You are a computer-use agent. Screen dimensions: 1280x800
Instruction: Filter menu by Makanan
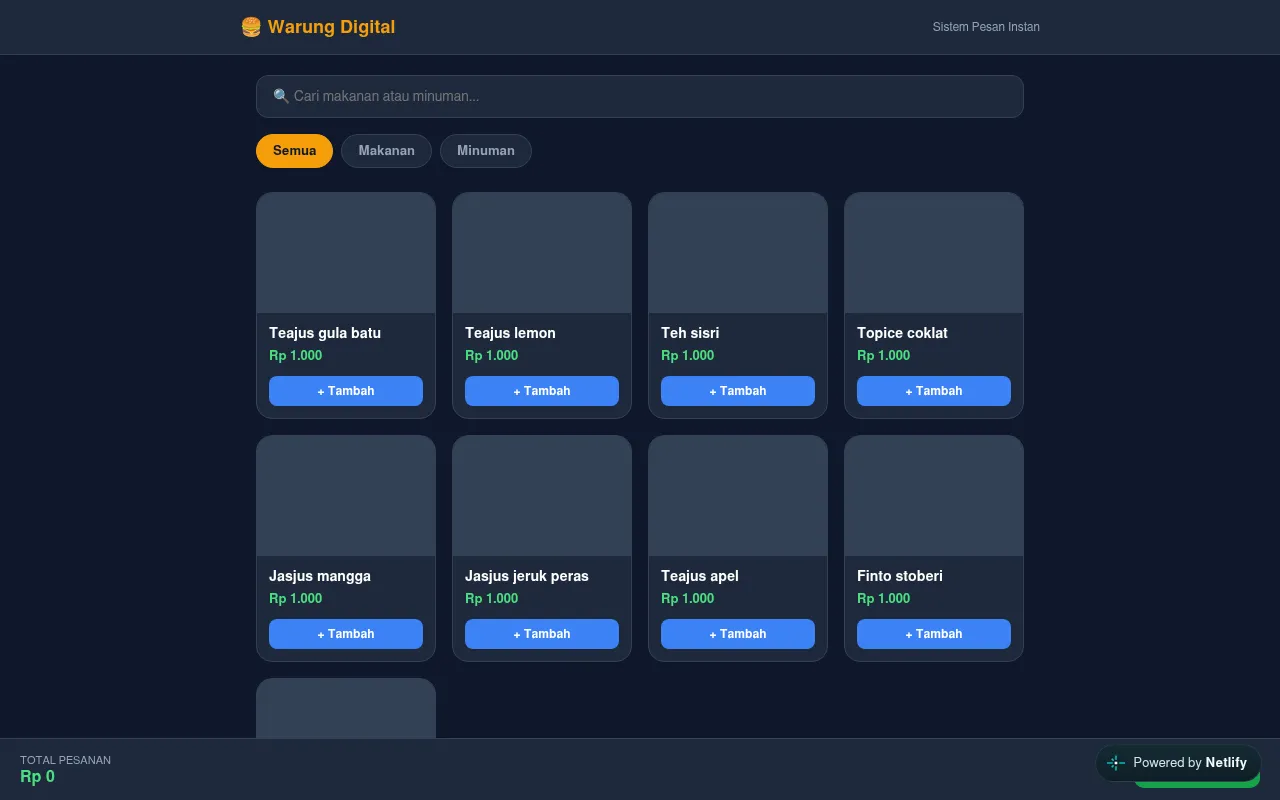(386, 151)
